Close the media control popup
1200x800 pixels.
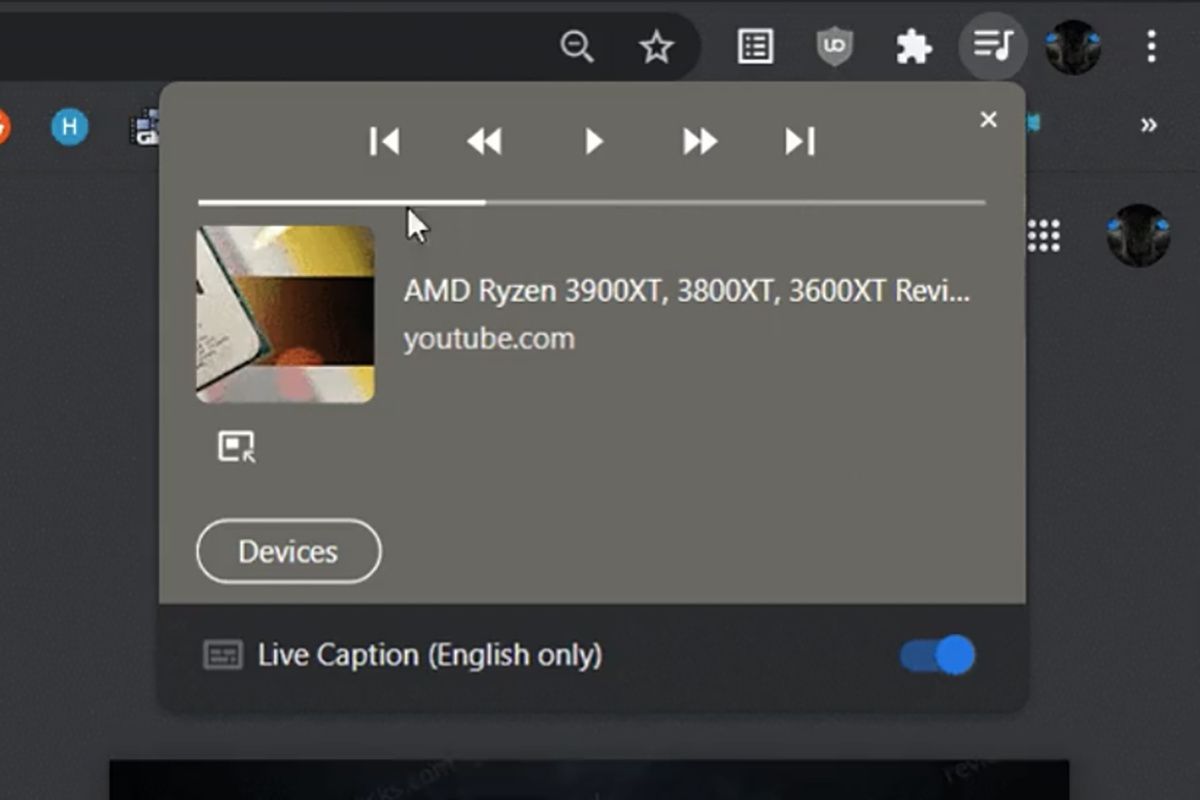(x=988, y=120)
